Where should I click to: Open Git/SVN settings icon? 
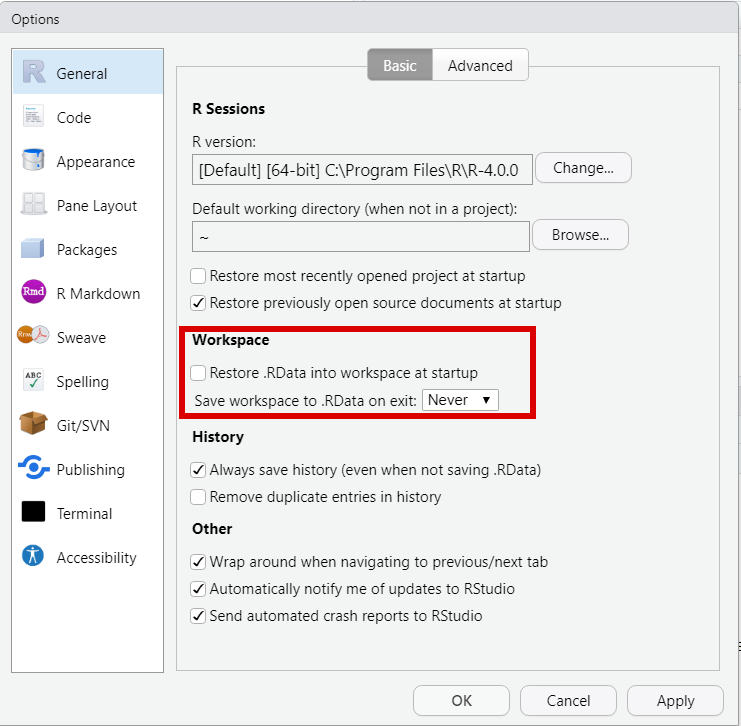coord(34,425)
